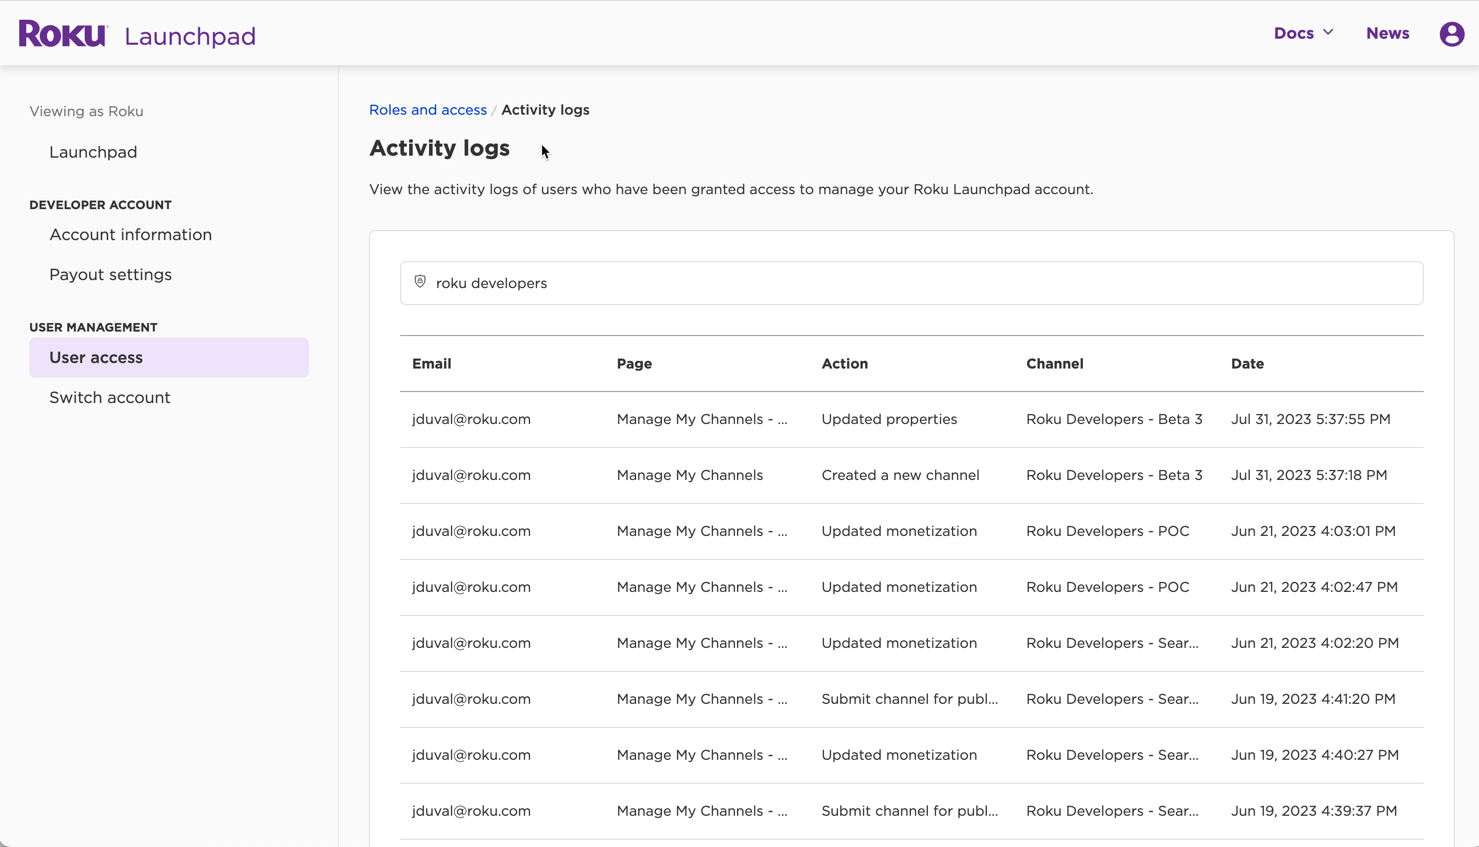Screen dimensions: 1479x847
Task: Click the Launchpad title in header
Action: click(x=190, y=36)
